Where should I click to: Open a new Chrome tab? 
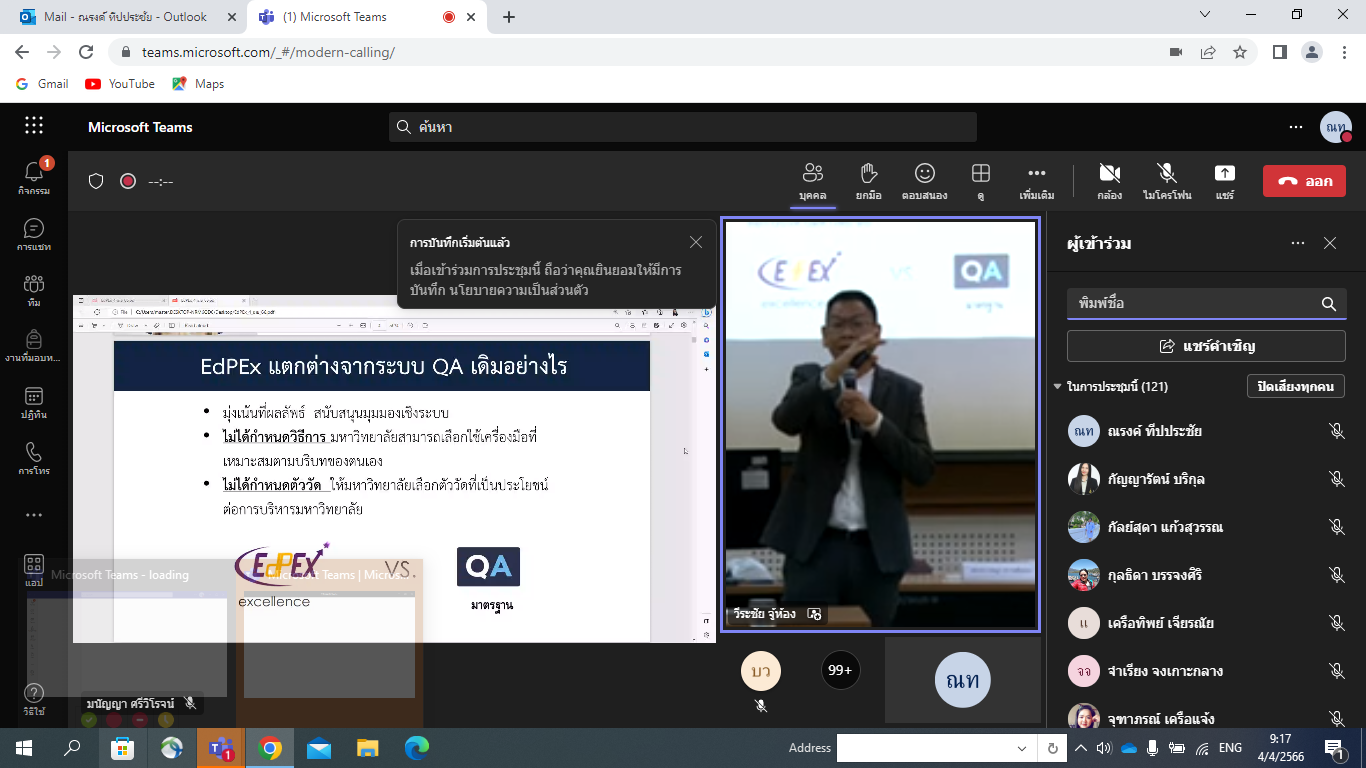pos(509,17)
